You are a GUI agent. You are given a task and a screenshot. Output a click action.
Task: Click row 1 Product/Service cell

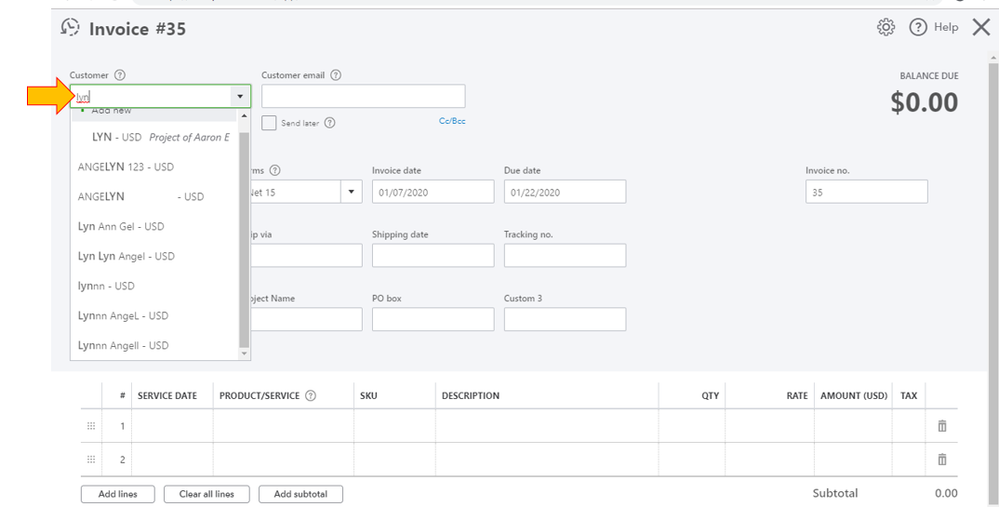tap(284, 426)
